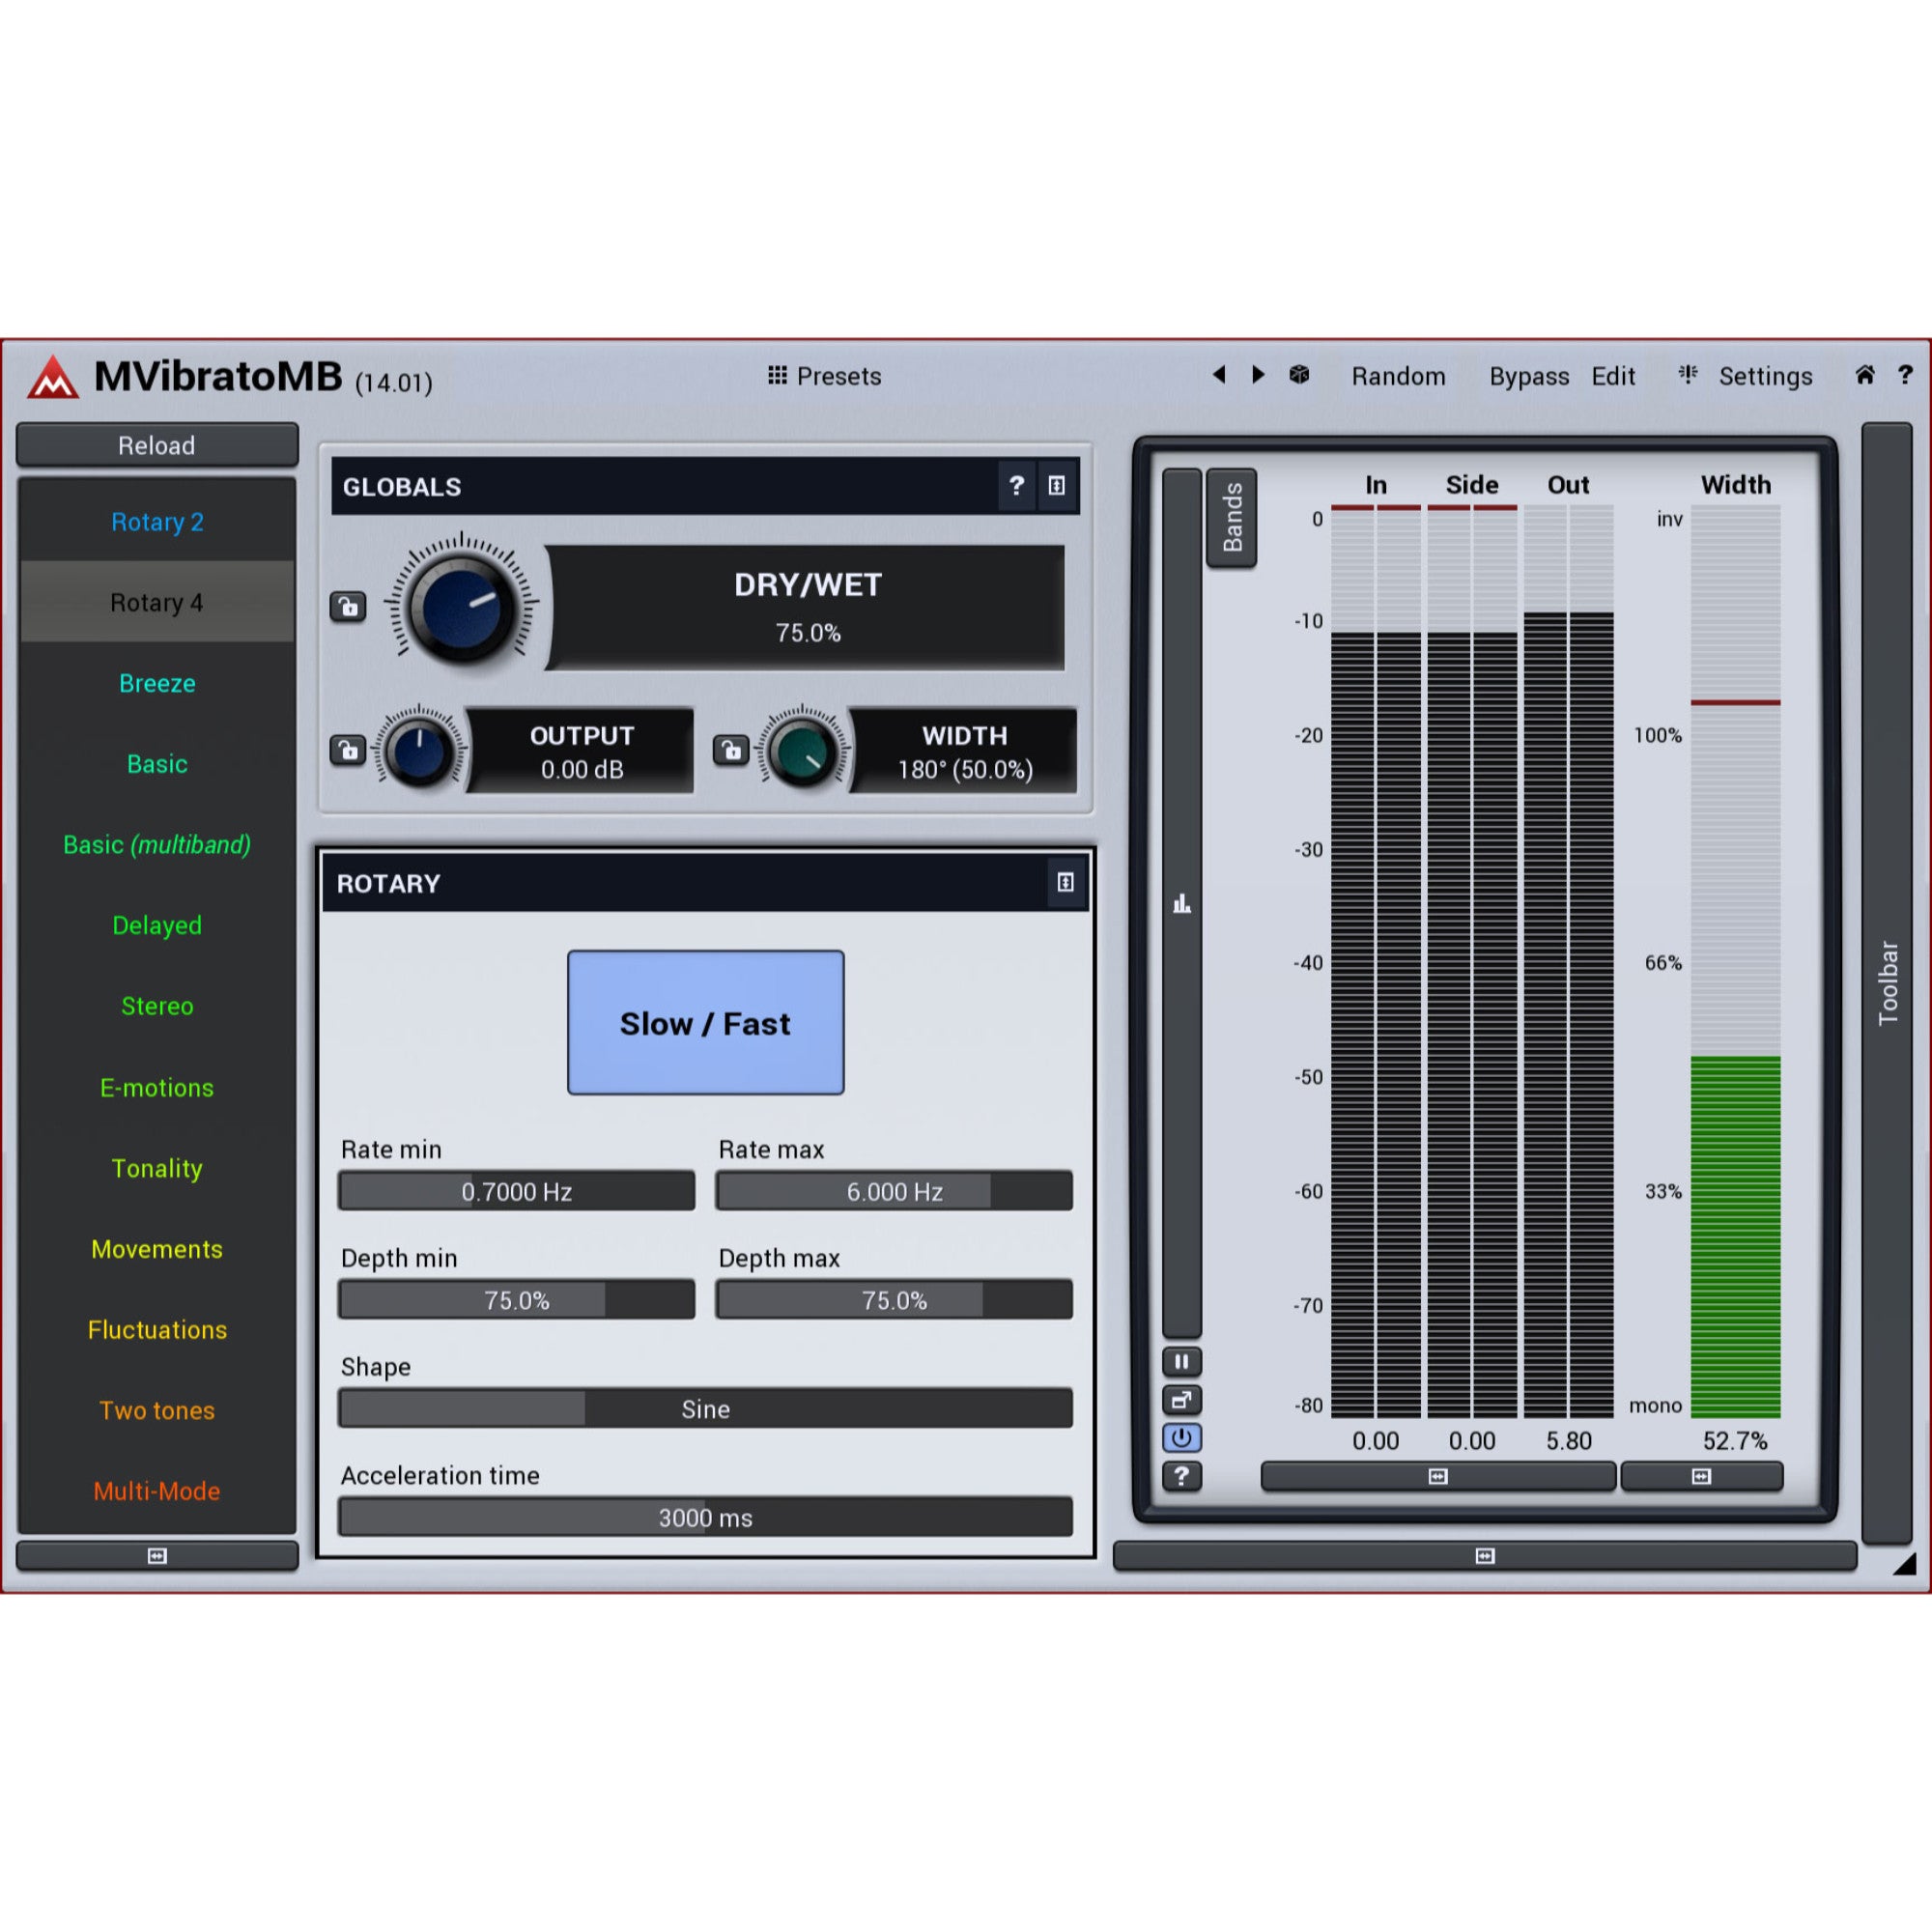The image size is (1932, 1932).
Task: Collapse the Globals panel
Action: click(1057, 486)
